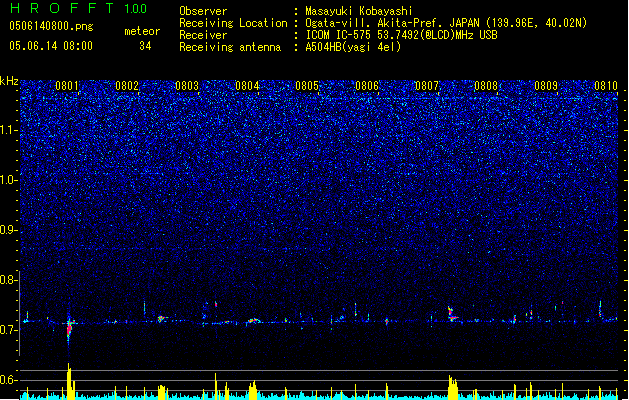Click the yellow intensity peak near 0807

pos(453,387)
